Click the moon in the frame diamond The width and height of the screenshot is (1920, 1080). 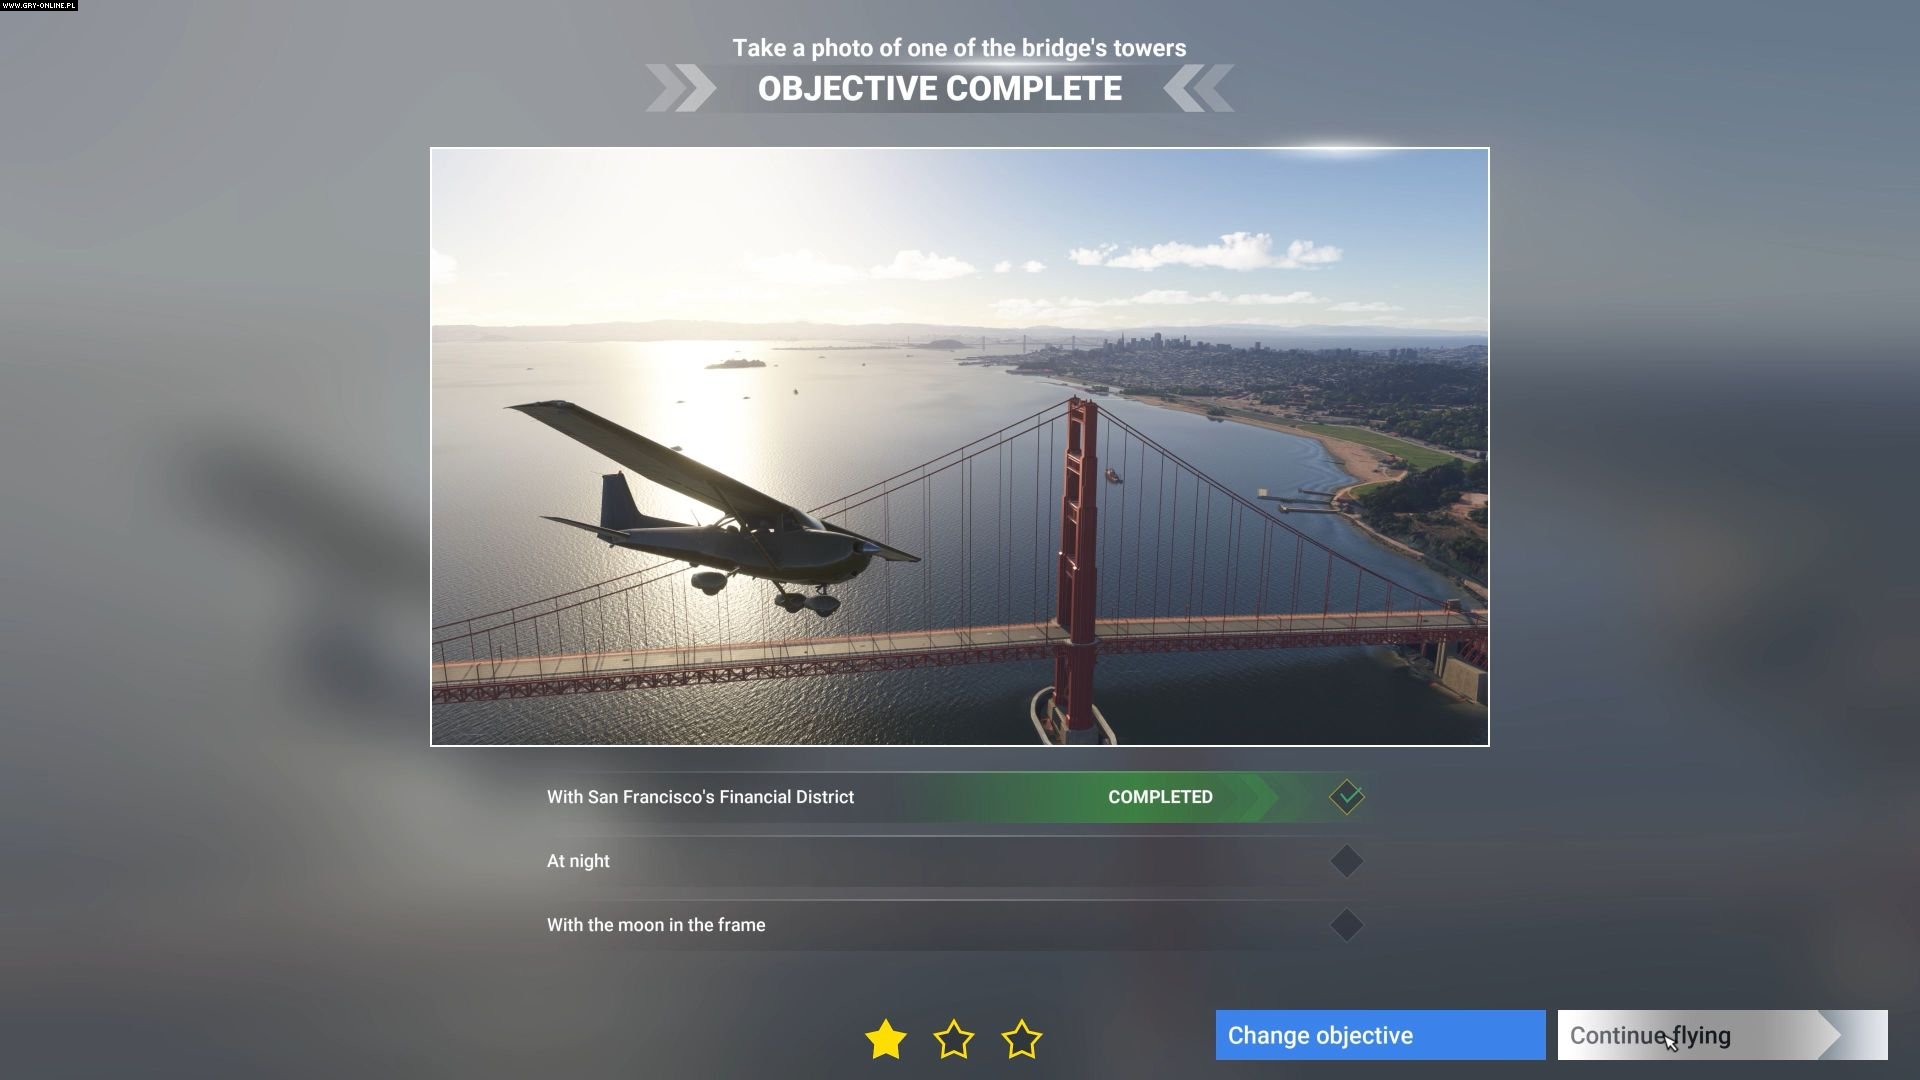tap(1347, 925)
